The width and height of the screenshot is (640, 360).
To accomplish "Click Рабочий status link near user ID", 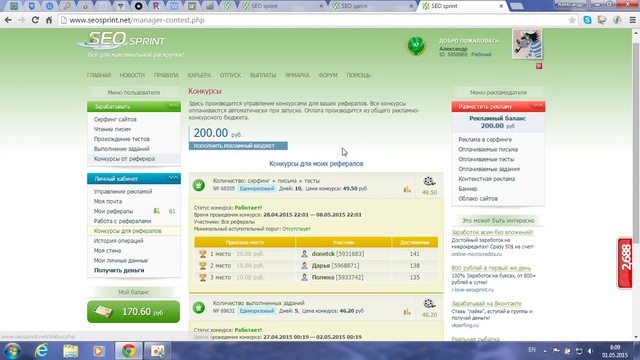I will click(x=481, y=54).
